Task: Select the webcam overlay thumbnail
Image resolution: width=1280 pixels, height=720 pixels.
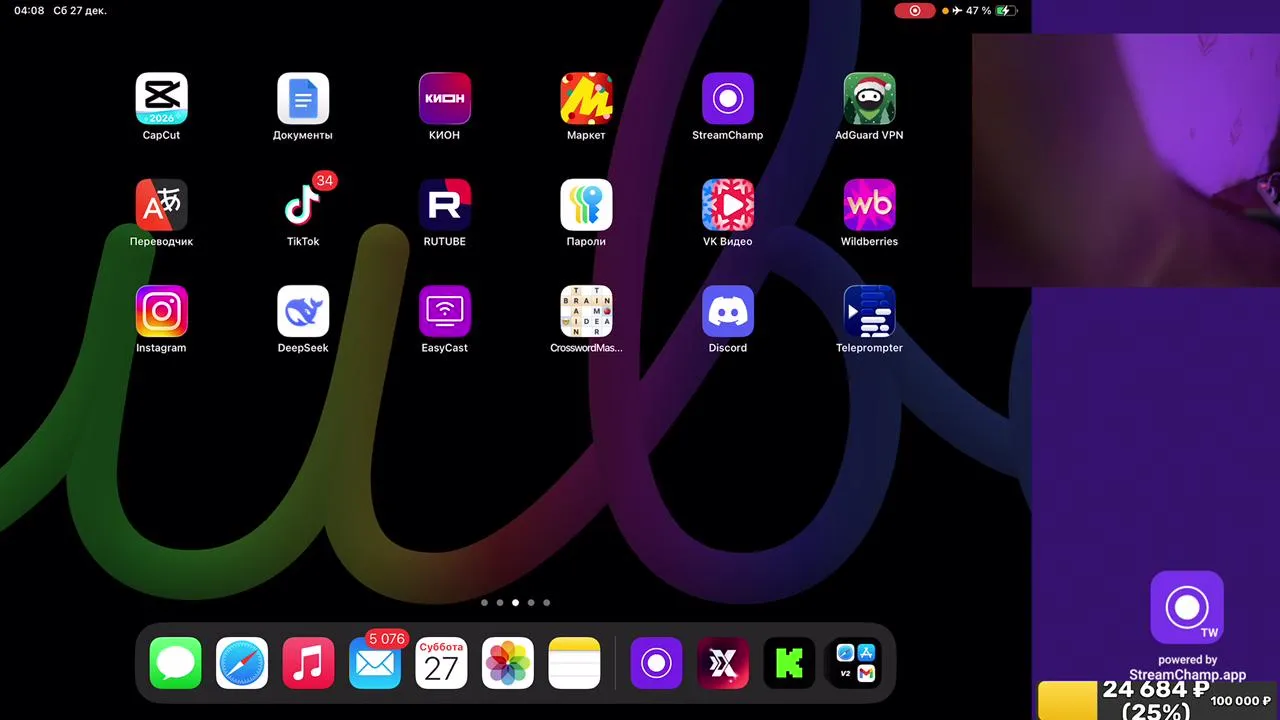Action: coord(1126,160)
